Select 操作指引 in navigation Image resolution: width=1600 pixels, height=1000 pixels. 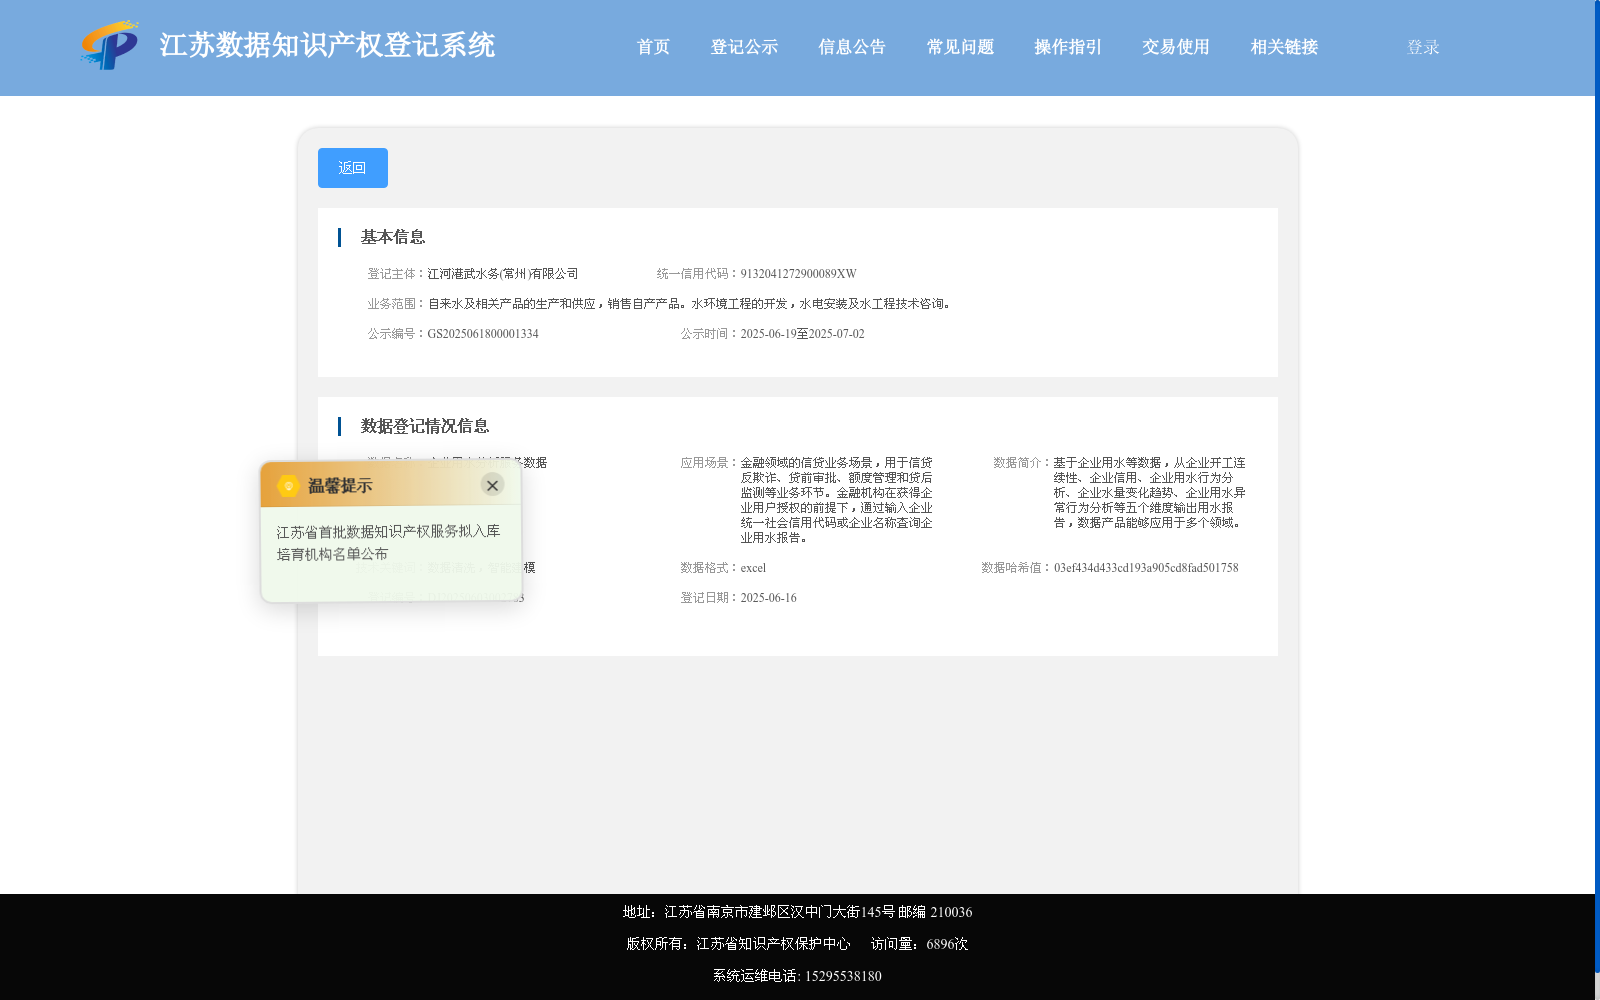coord(1068,47)
